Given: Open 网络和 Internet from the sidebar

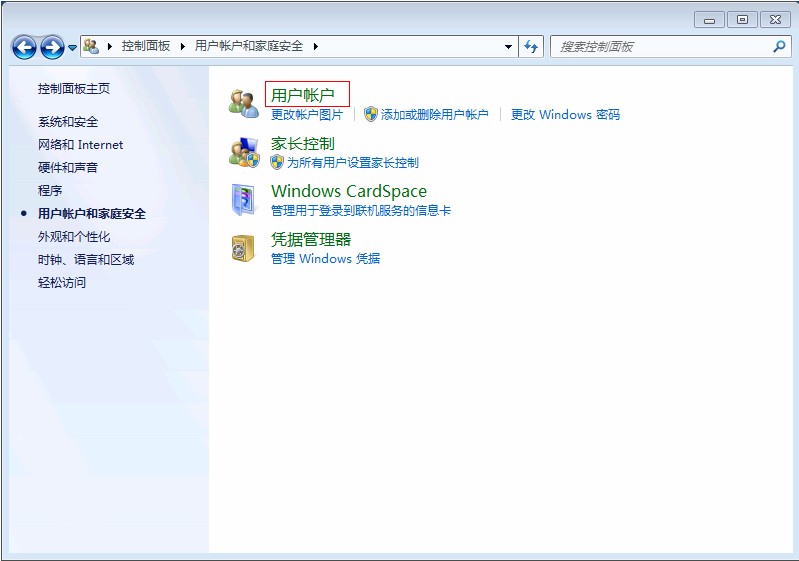Looking at the screenshot, I should (80, 145).
